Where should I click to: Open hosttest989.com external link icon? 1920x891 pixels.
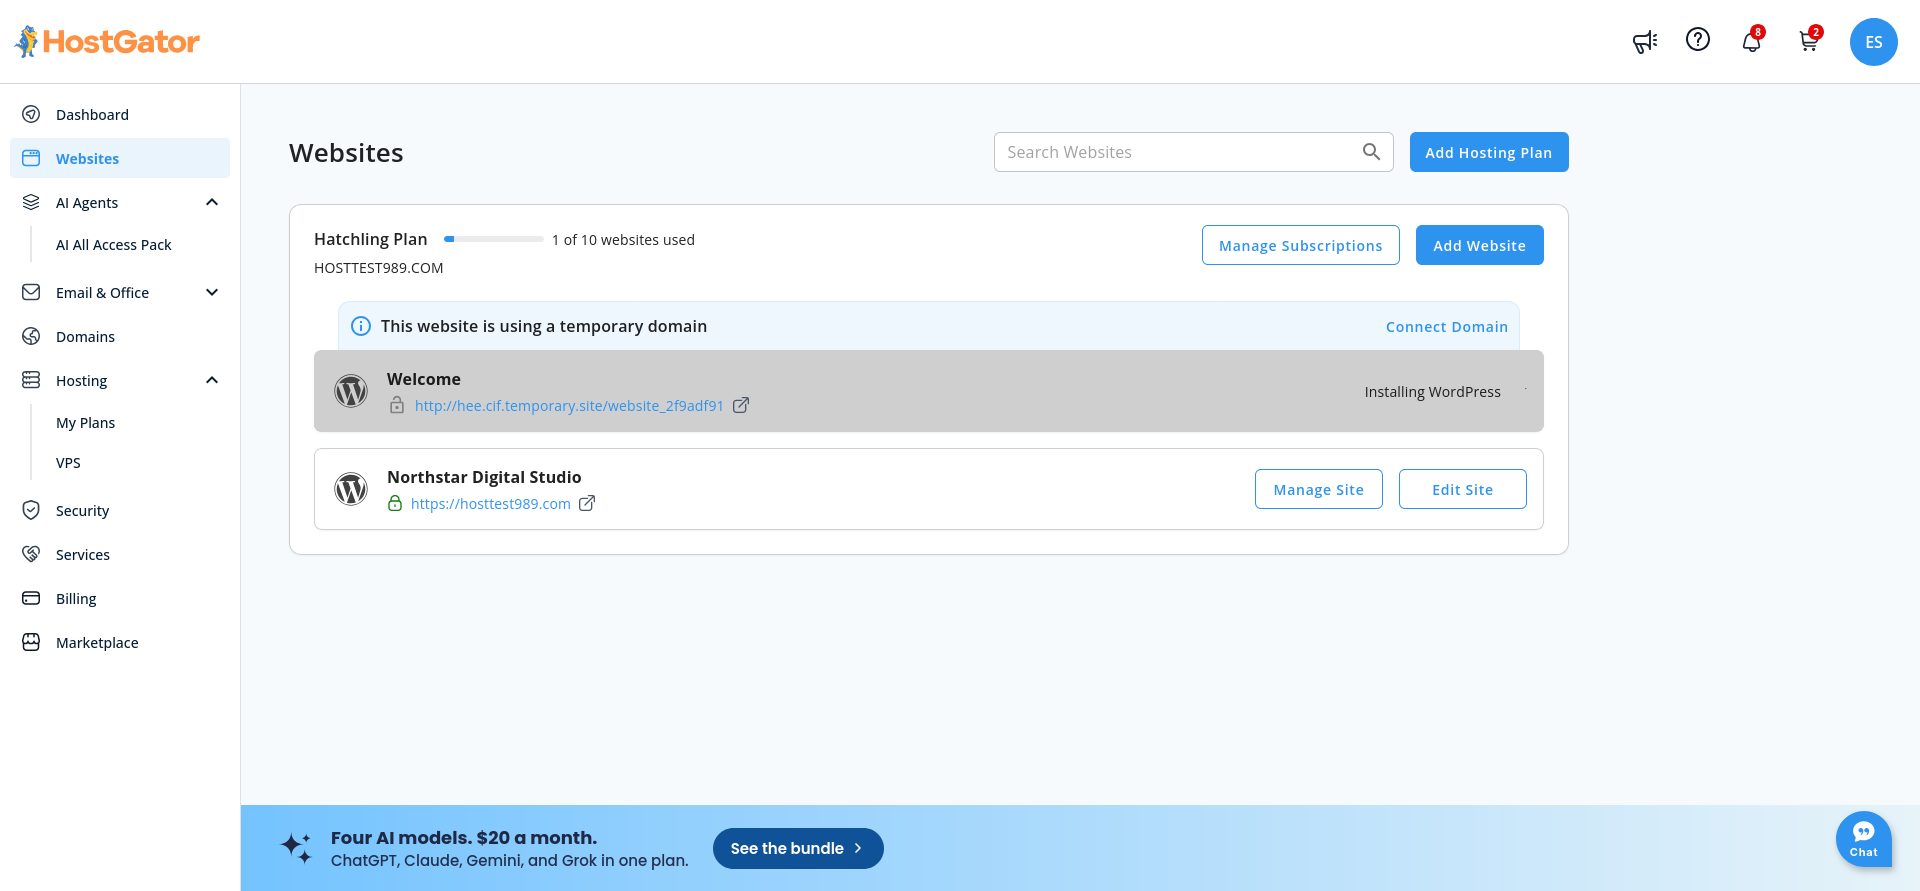click(x=587, y=503)
